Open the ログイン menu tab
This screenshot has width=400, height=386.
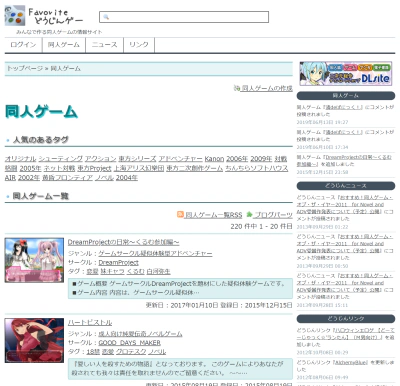click(x=23, y=45)
